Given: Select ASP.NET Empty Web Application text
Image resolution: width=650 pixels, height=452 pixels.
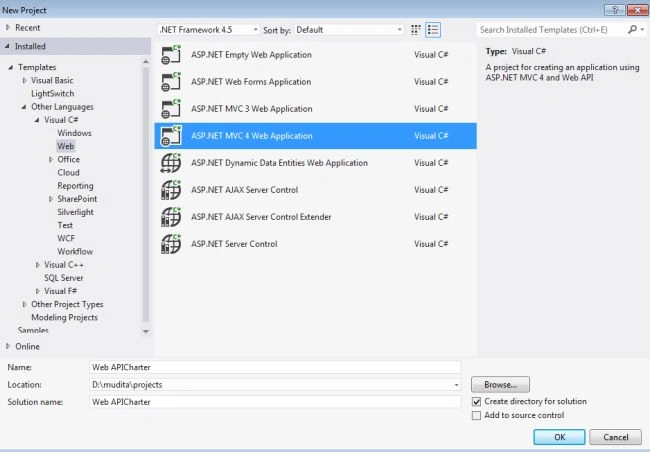Looking at the screenshot, I should coord(251,55).
